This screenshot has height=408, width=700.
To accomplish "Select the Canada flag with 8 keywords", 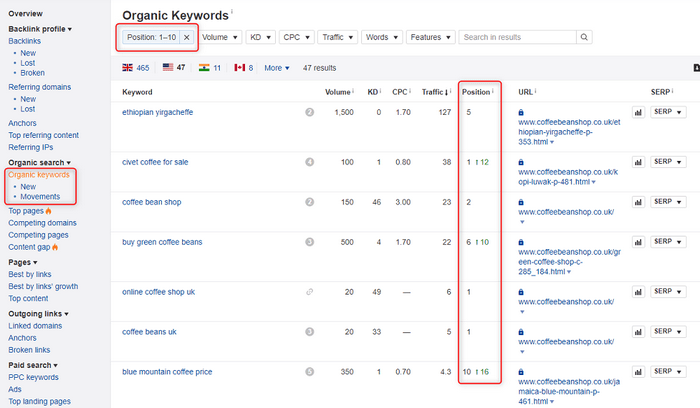I will (244, 68).
